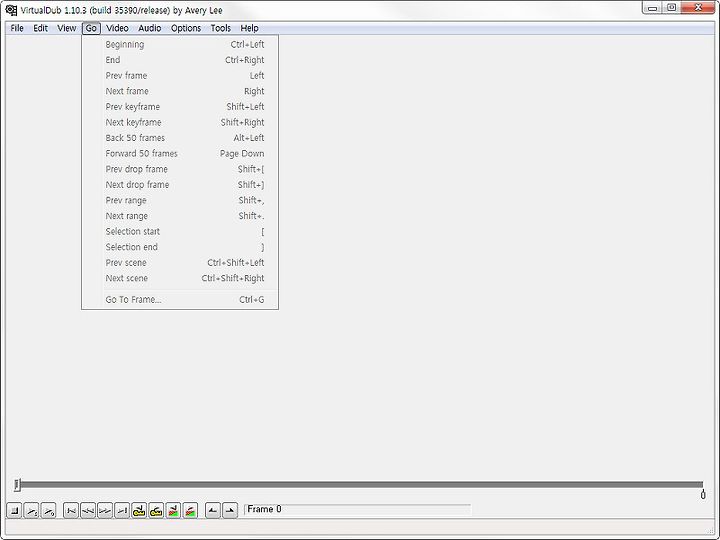The image size is (720, 540).
Task: Click the Play output button
Action: [49, 510]
